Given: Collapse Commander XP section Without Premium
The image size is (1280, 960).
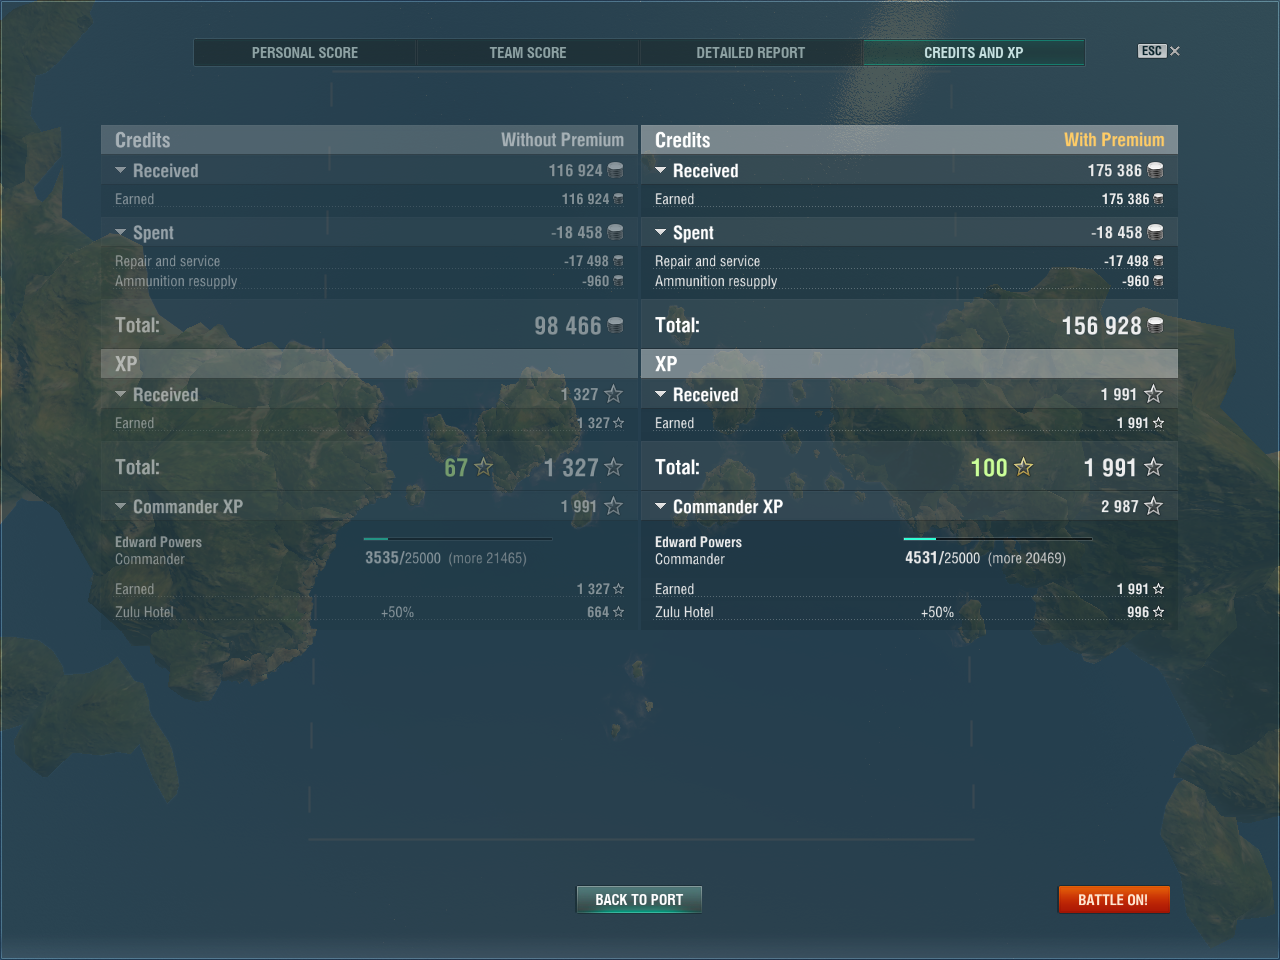Looking at the screenshot, I should [121, 507].
